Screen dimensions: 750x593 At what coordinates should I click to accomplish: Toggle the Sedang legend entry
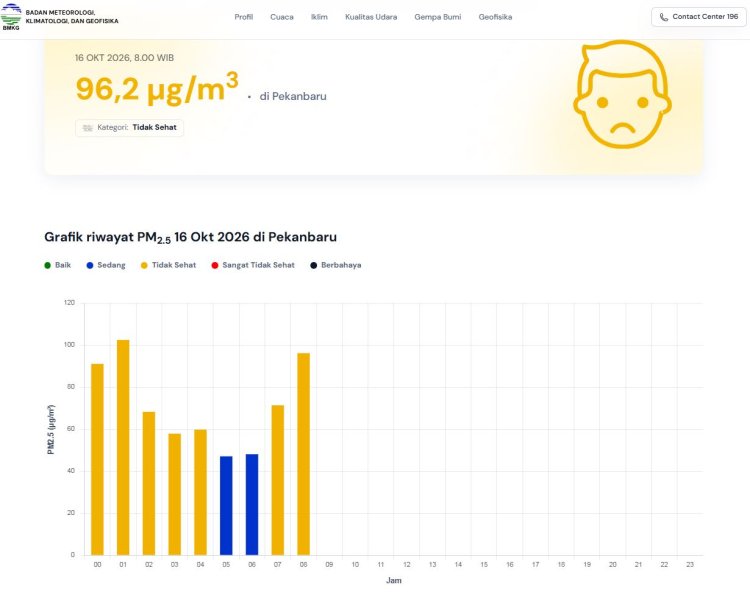(x=106, y=265)
